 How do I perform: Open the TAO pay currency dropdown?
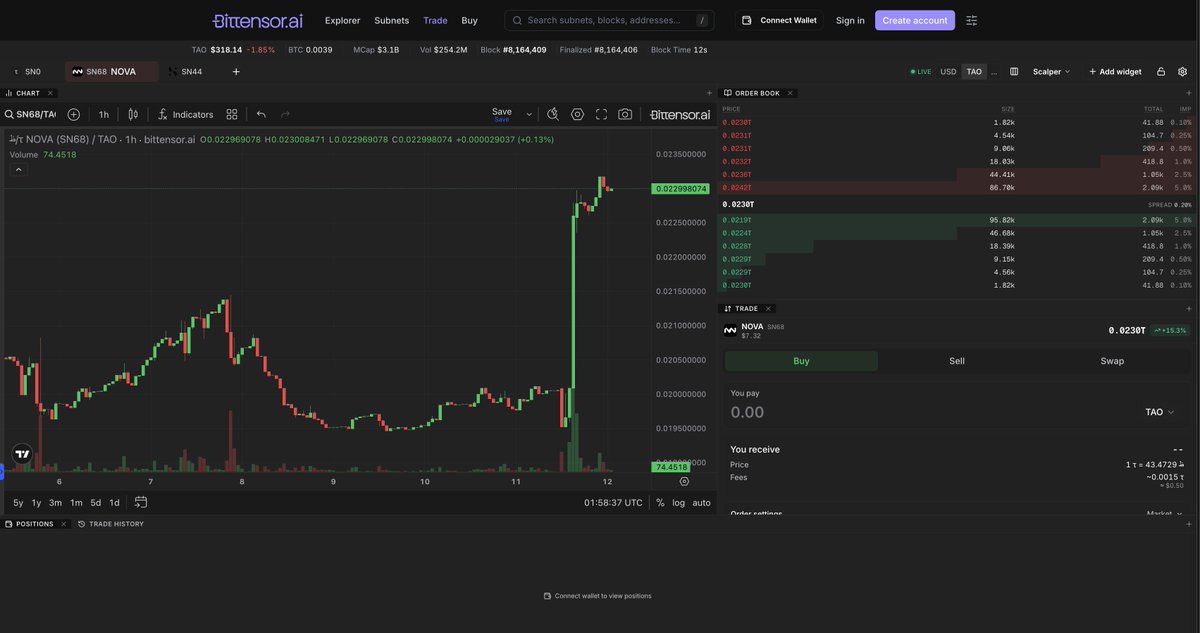1160,412
